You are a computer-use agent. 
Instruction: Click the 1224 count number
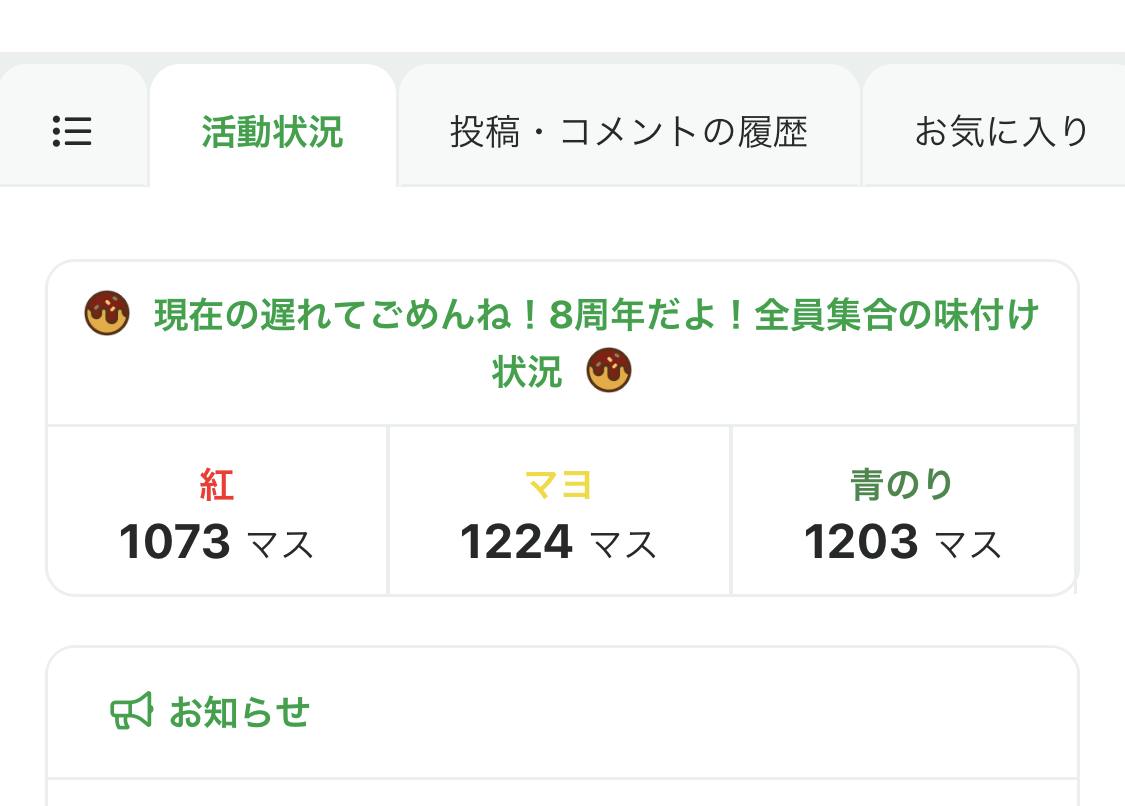pyautogui.click(x=516, y=543)
